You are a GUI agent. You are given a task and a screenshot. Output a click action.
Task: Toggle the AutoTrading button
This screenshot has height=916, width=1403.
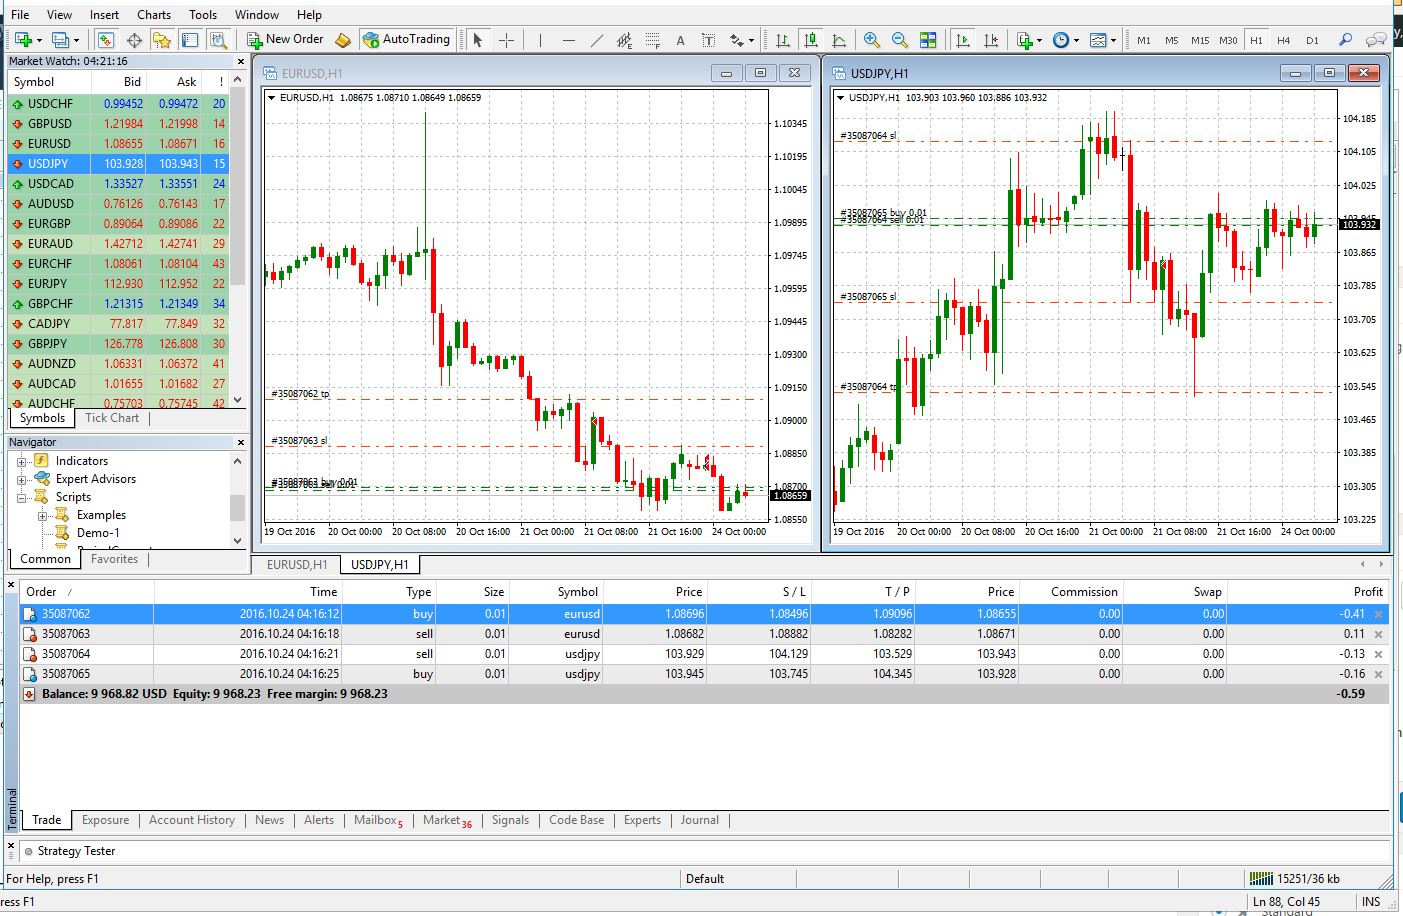coord(406,39)
